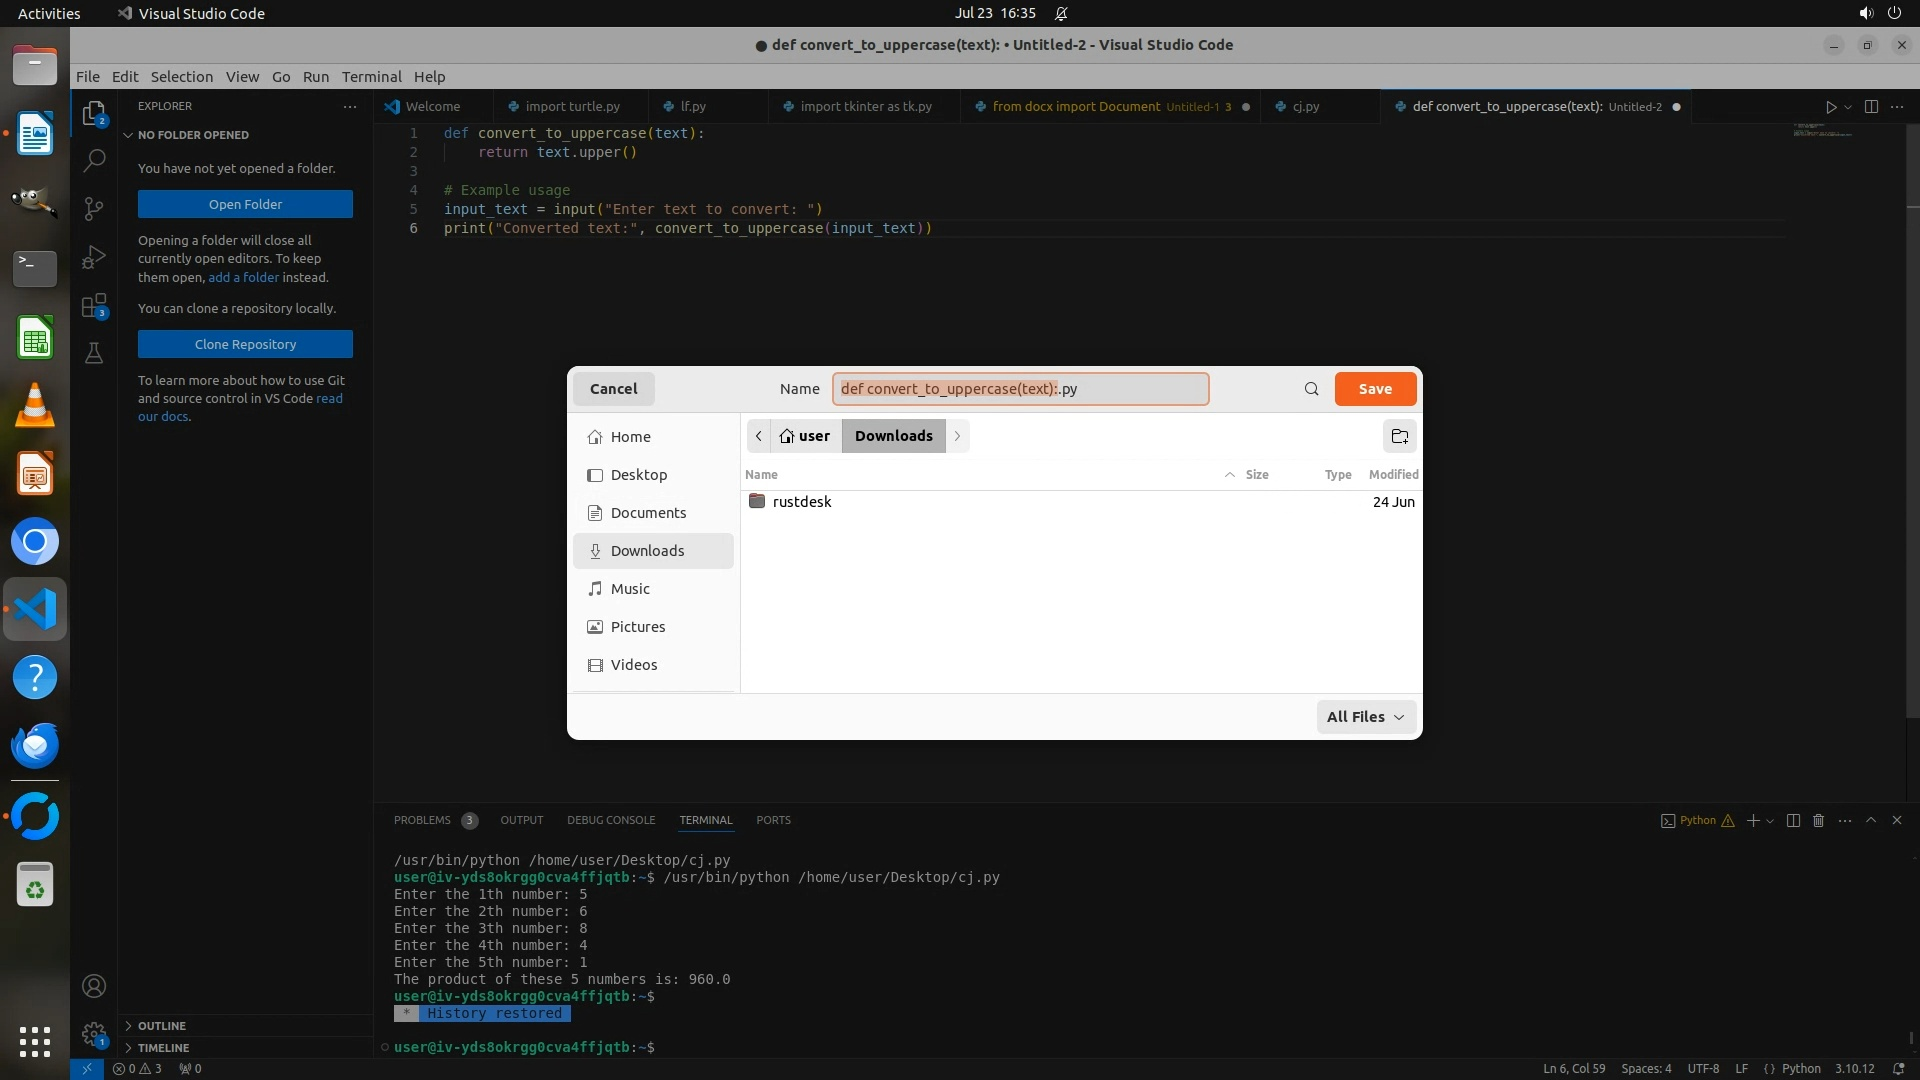Viewport: 1920px width, 1080px height.
Task: Click the kill terminal trash icon
Action: [1818, 820]
